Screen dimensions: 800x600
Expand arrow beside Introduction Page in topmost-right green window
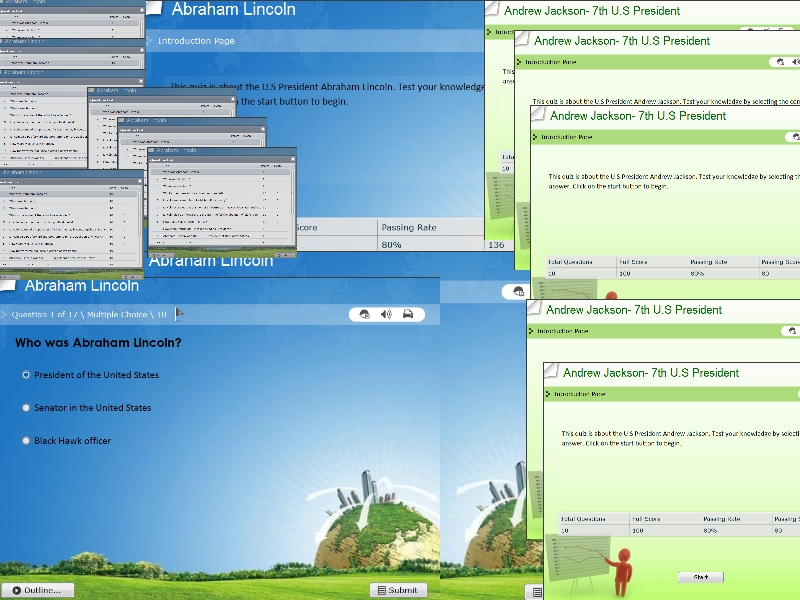tap(489, 32)
